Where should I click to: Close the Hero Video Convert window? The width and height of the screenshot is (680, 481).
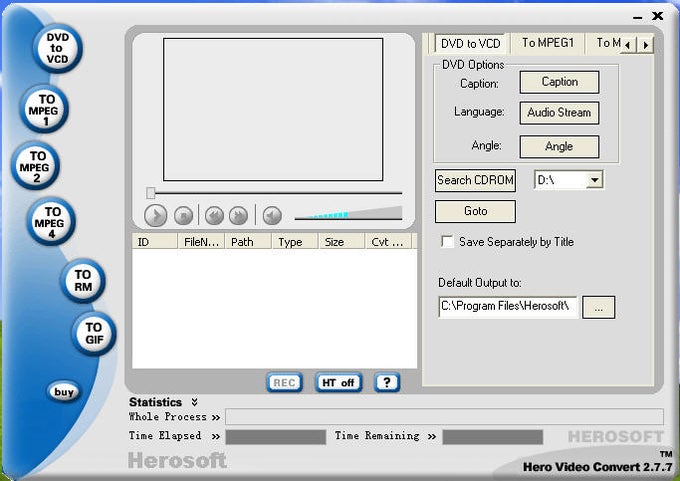click(657, 16)
